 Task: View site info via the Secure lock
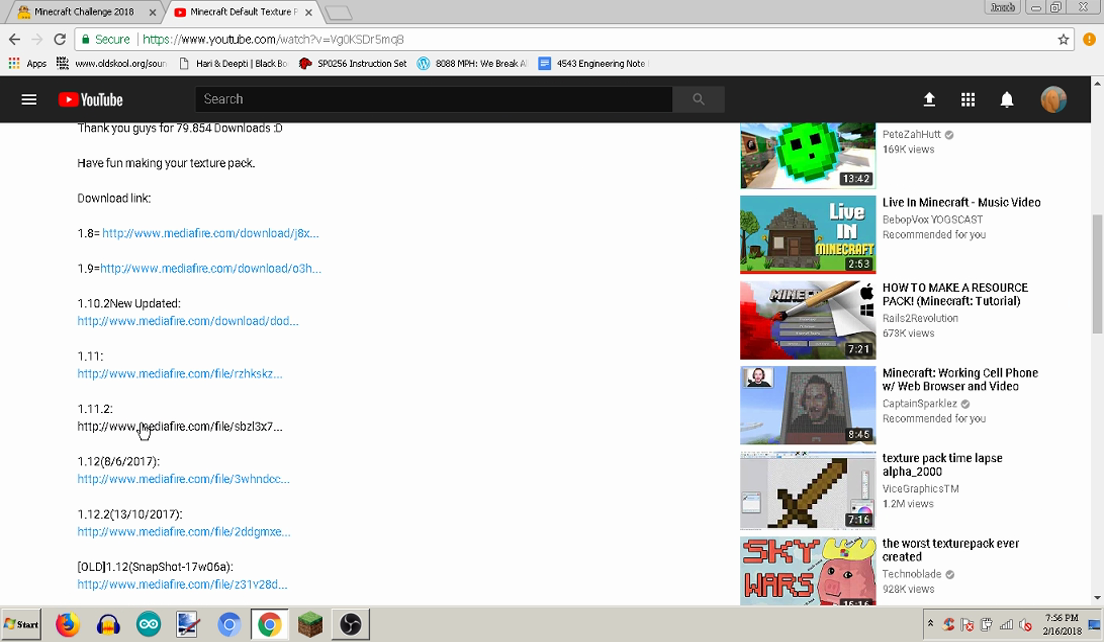[x=105, y=39]
